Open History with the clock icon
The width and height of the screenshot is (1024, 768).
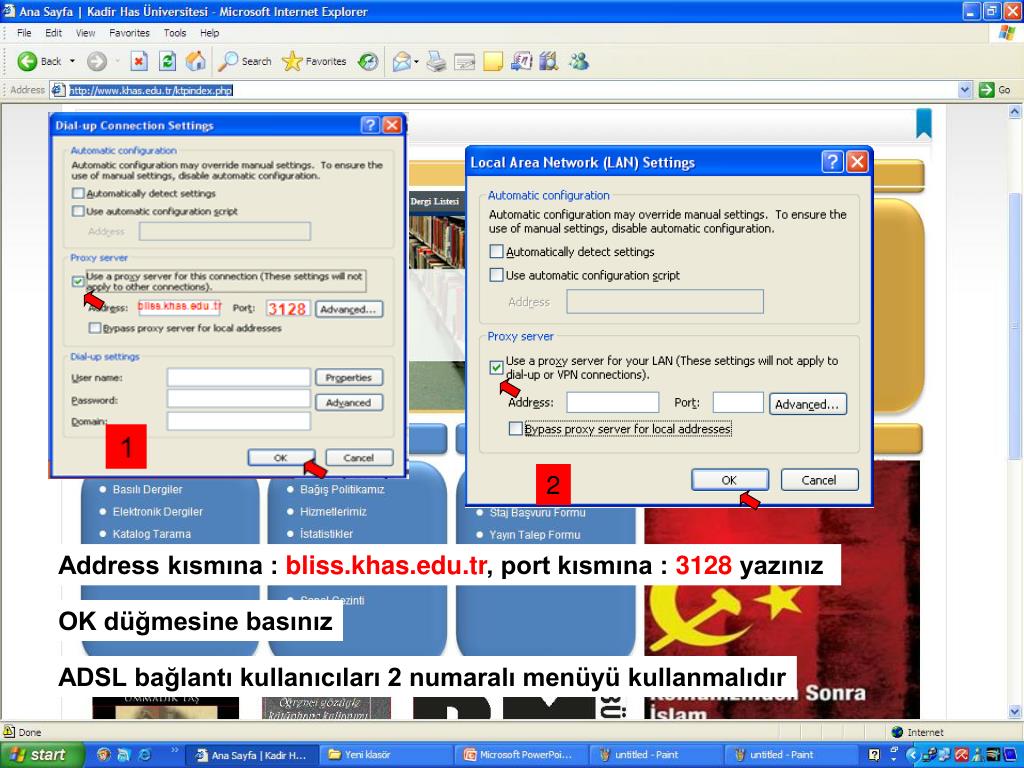(368, 61)
